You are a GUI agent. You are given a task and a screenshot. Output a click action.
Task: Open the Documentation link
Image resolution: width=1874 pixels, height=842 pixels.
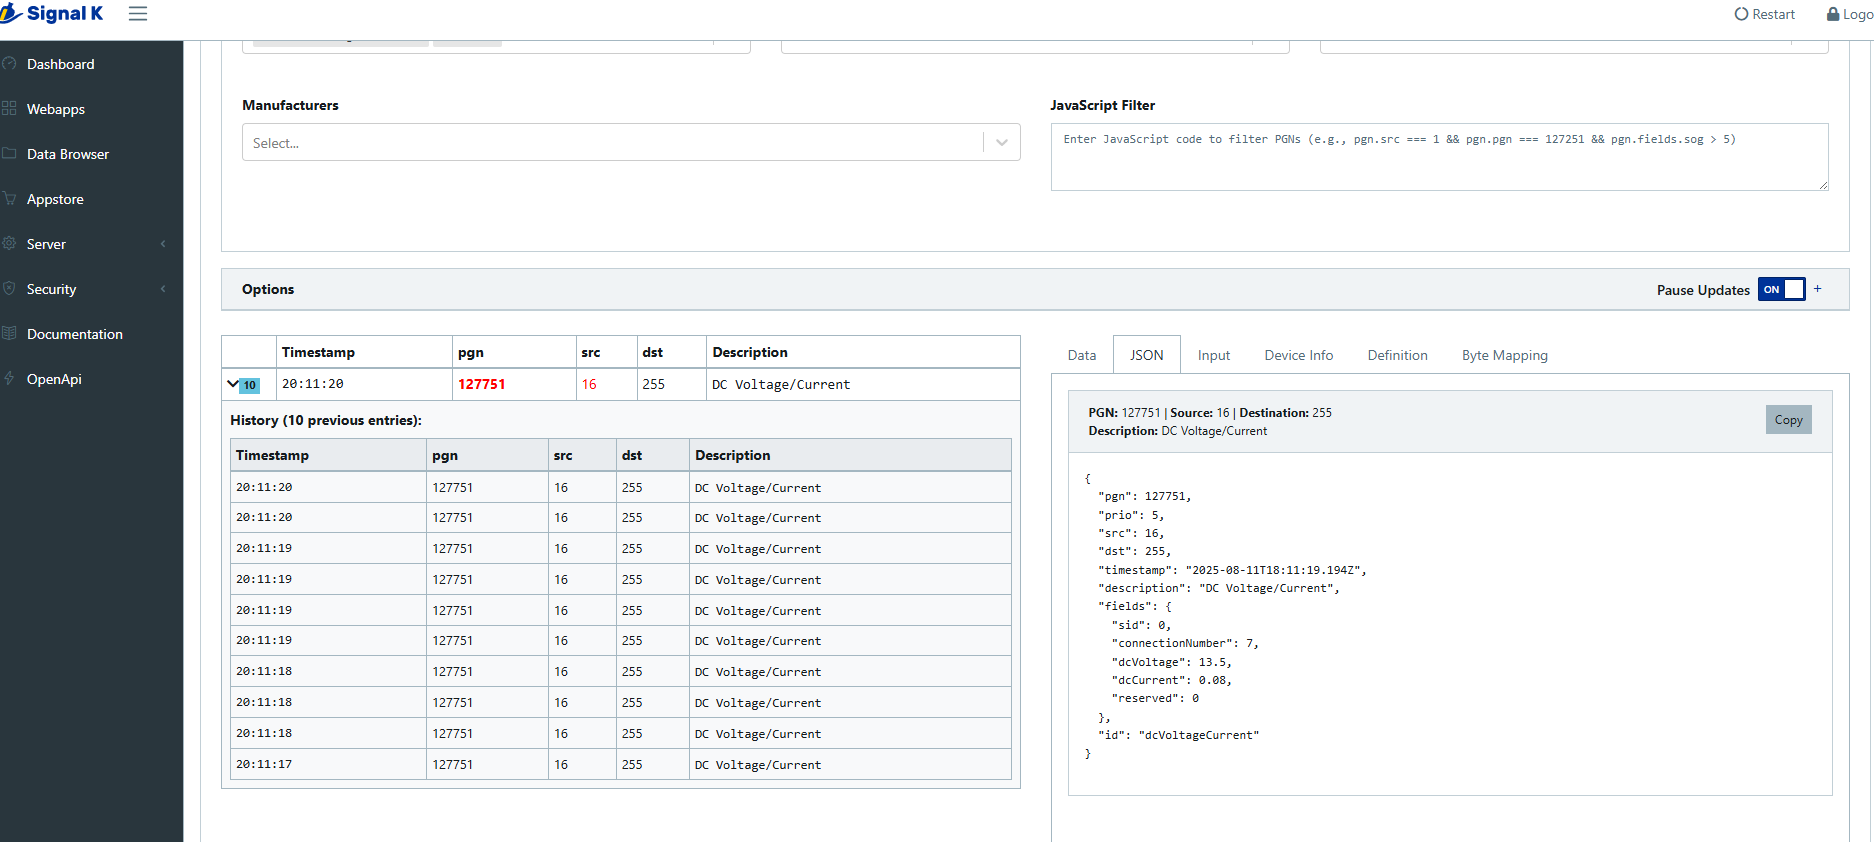75,334
